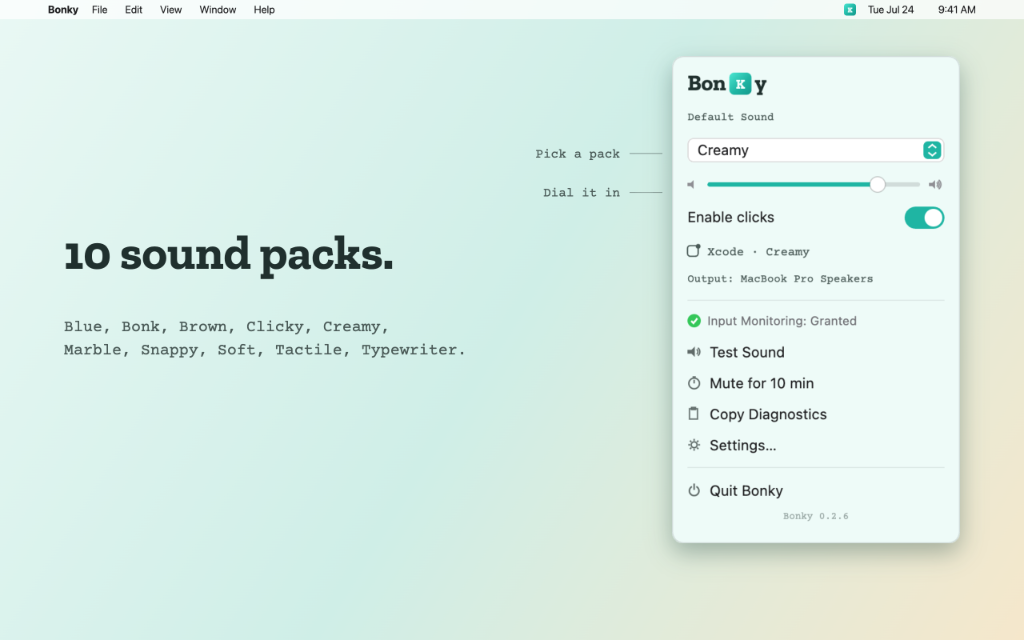Click the Bonky menu bar status icon
Image resolution: width=1024 pixels, height=640 pixels.
click(850, 10)
